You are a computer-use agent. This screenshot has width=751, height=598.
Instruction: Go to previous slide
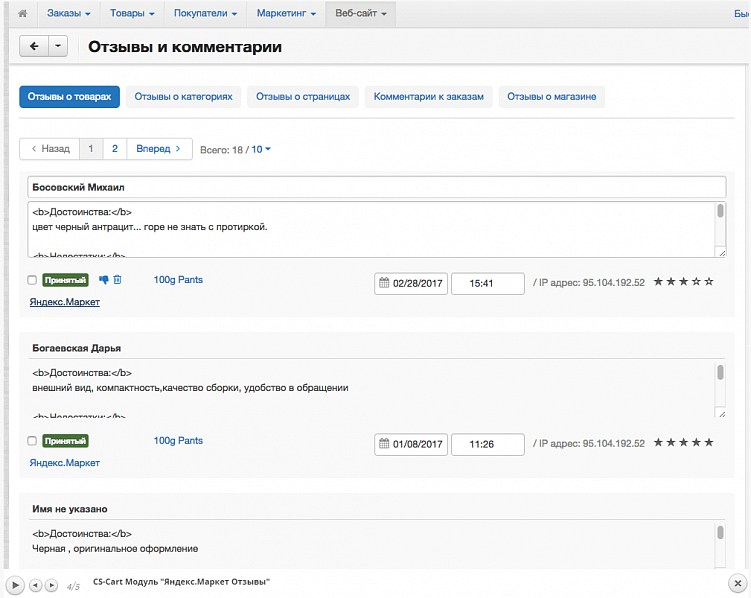point(35,585)
